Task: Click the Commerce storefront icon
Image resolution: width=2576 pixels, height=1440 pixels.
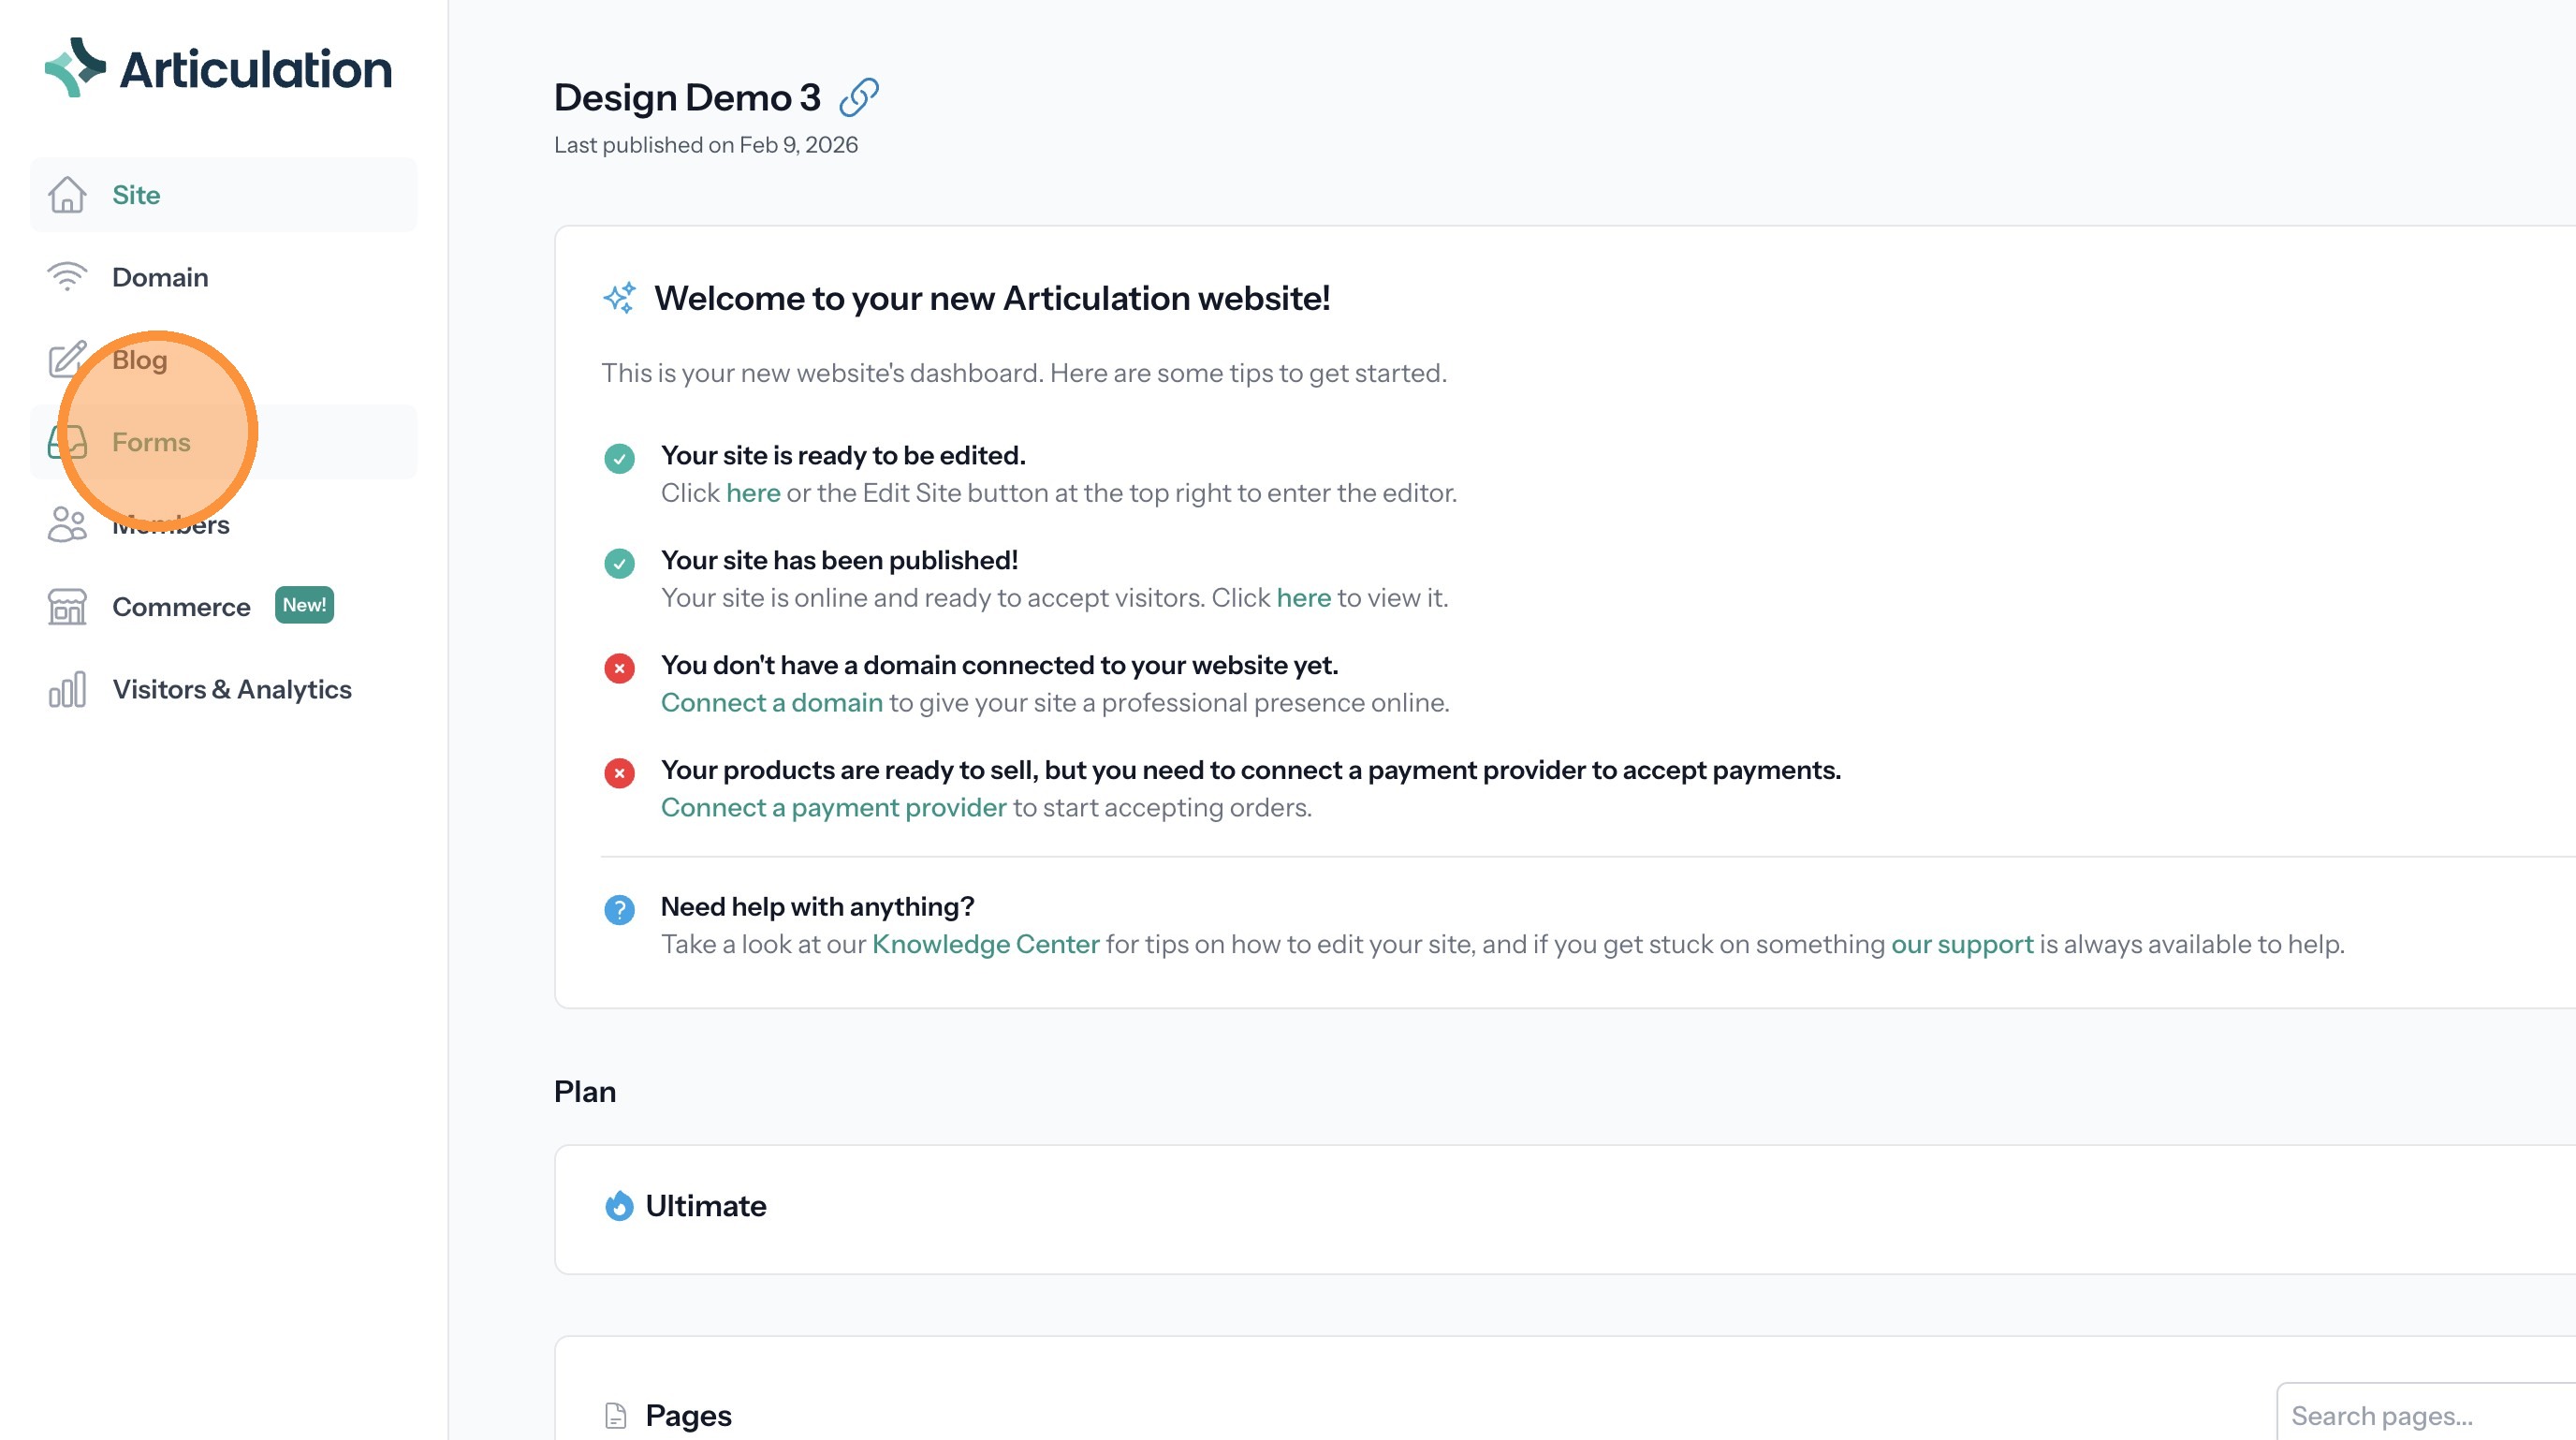Action: pyautogui.click(x=67, y=607)
